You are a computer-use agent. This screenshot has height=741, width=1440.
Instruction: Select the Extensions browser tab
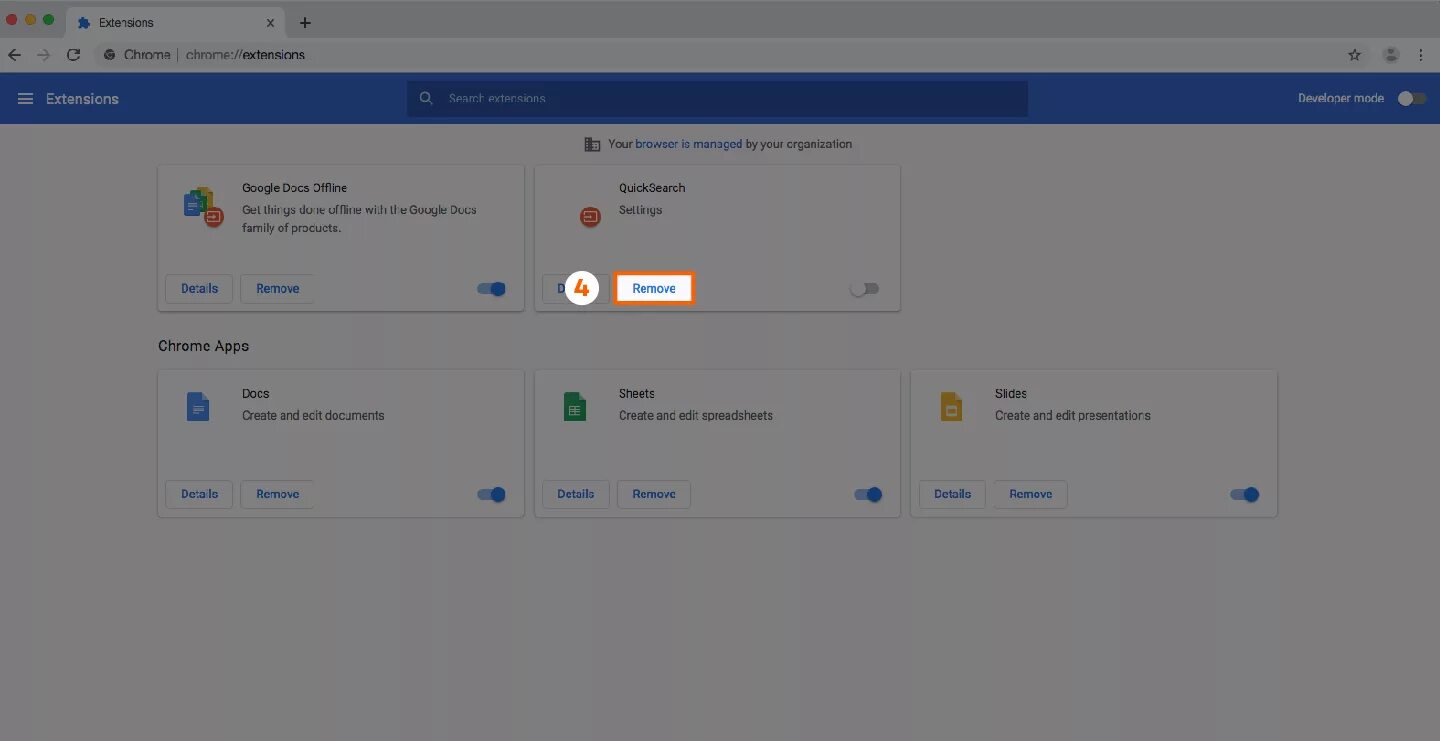(x=175, y=22)
